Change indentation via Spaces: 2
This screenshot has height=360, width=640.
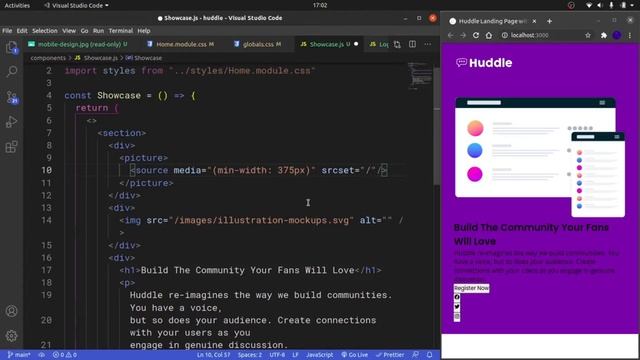point(249,355)
